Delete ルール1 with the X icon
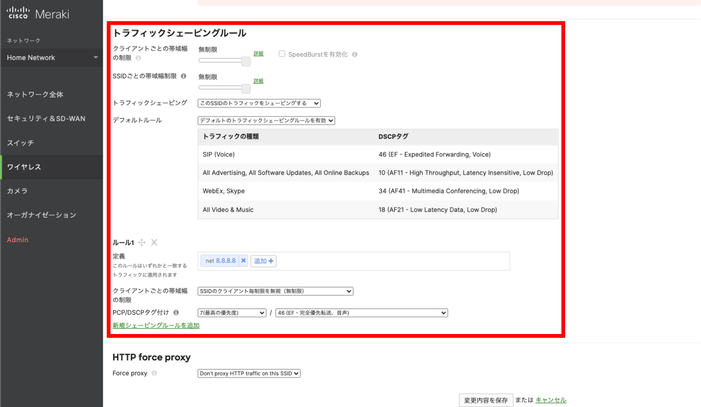Image resolution: width=701 pixels, height=407 pixels. [154, 243]
